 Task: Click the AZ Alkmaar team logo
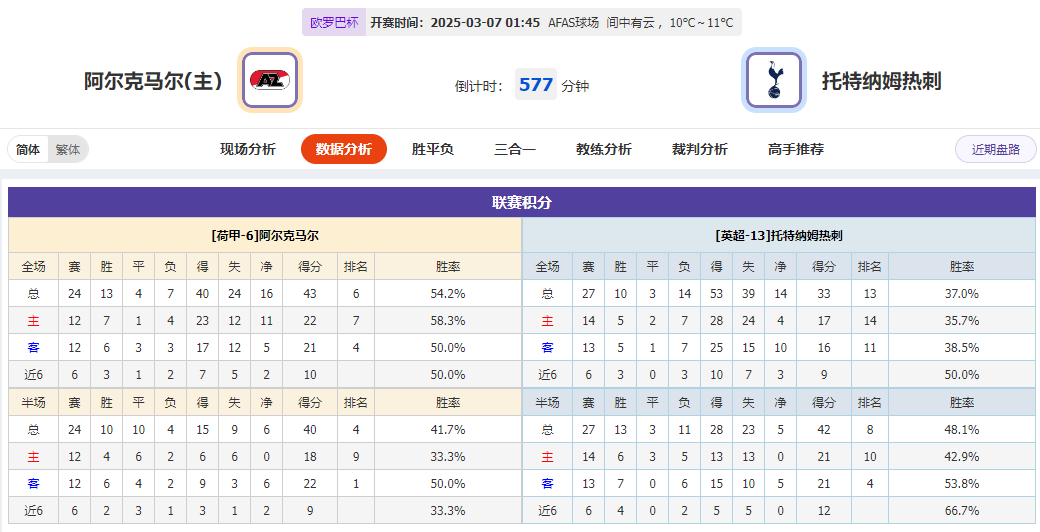coord(270,80)
